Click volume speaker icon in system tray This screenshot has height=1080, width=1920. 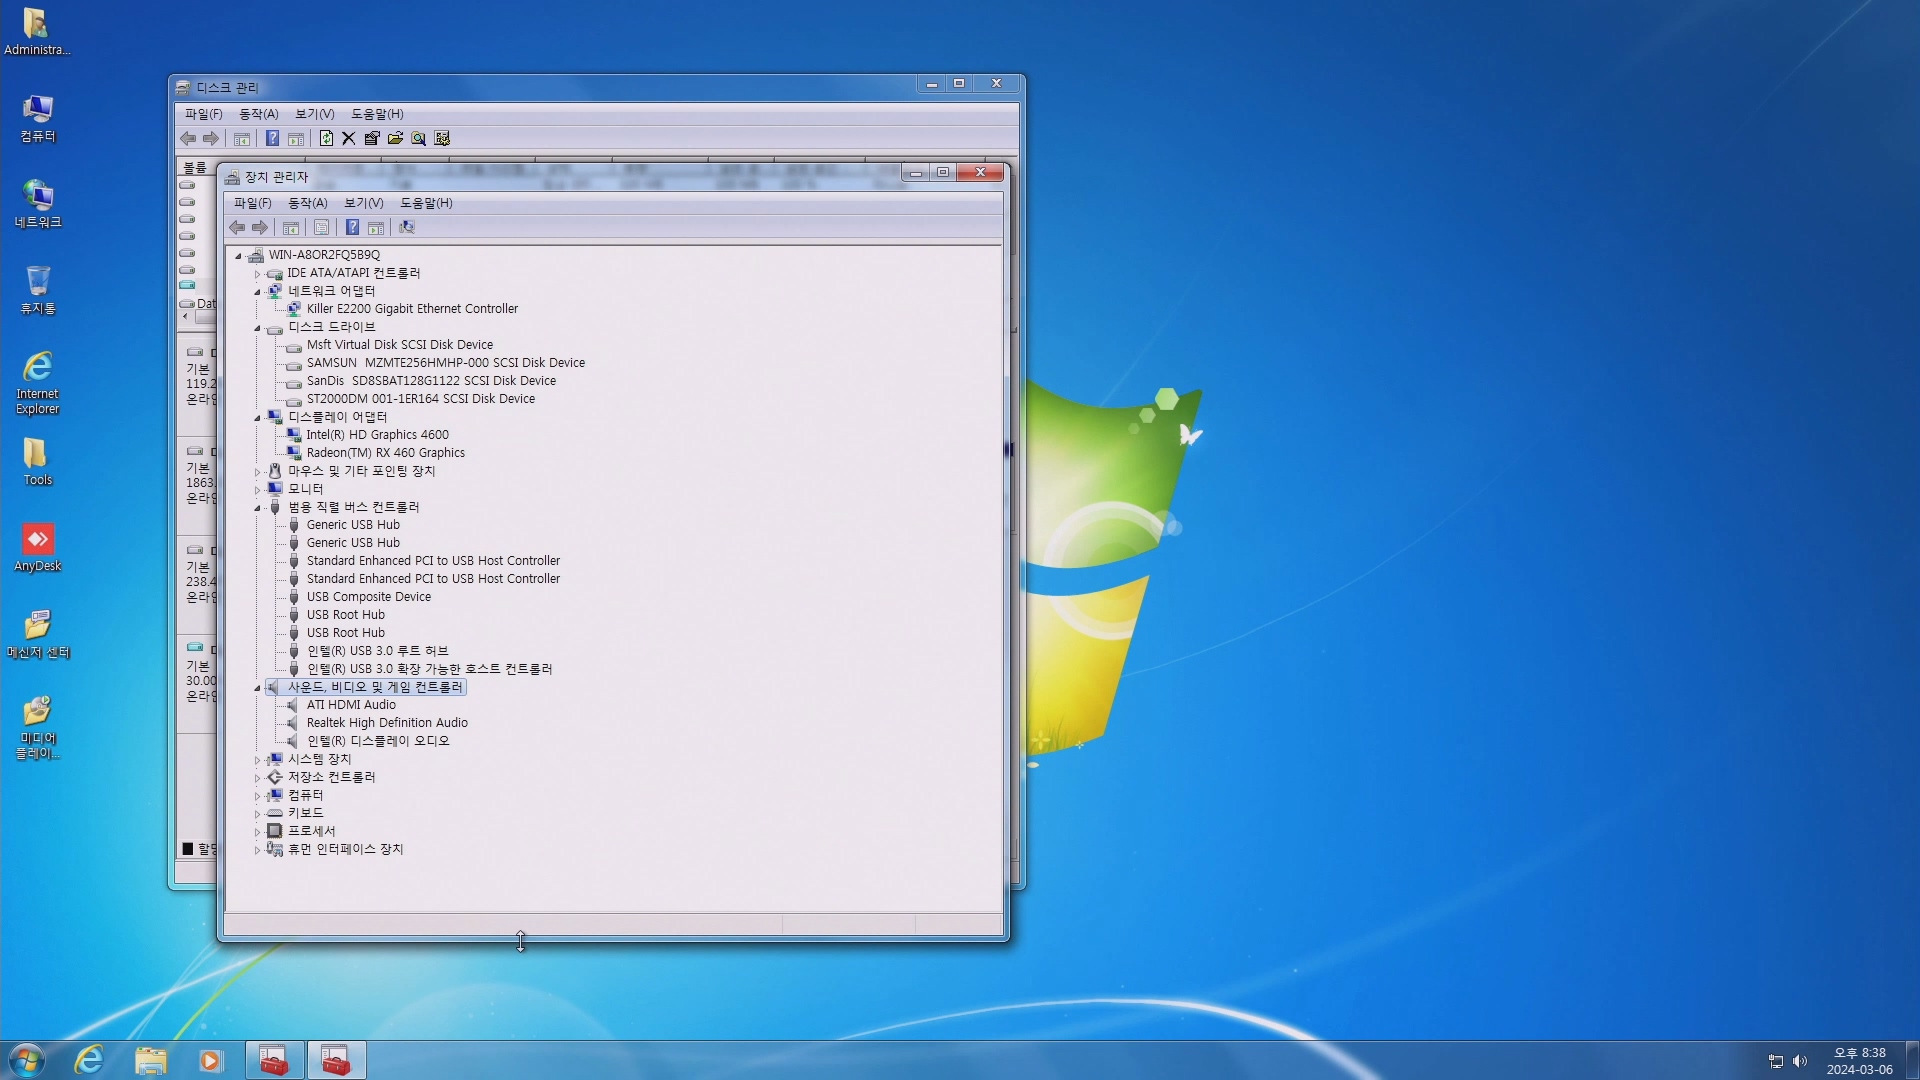click(x=1800, y=1061)
